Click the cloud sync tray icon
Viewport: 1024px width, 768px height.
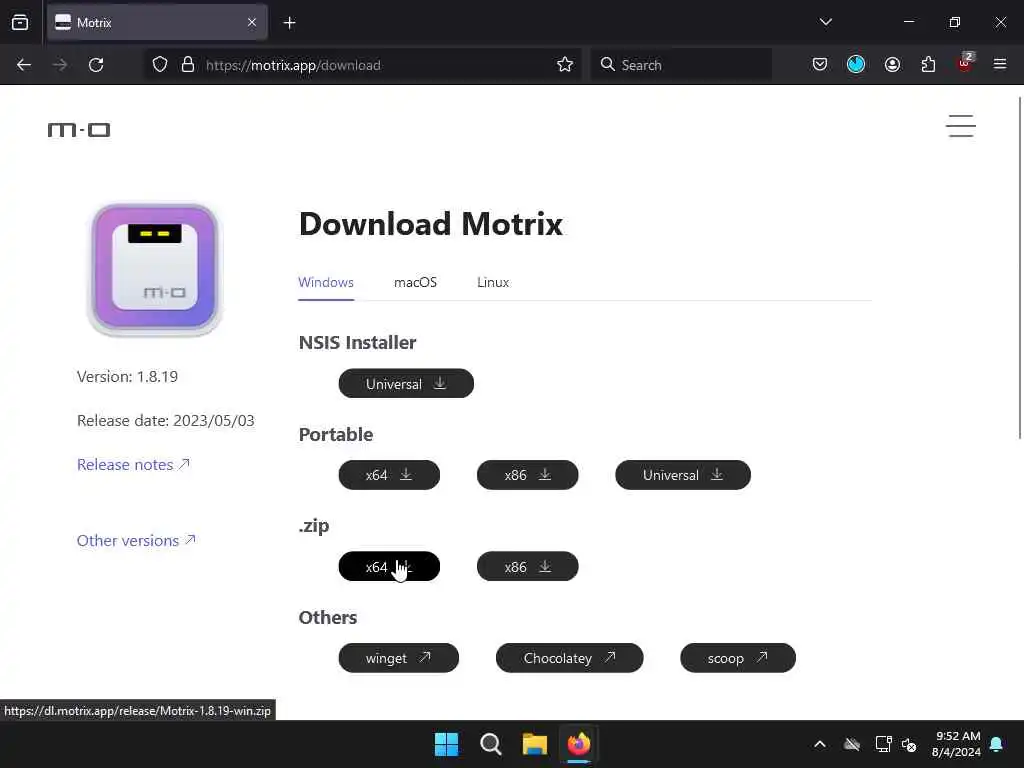coord(852,744)
